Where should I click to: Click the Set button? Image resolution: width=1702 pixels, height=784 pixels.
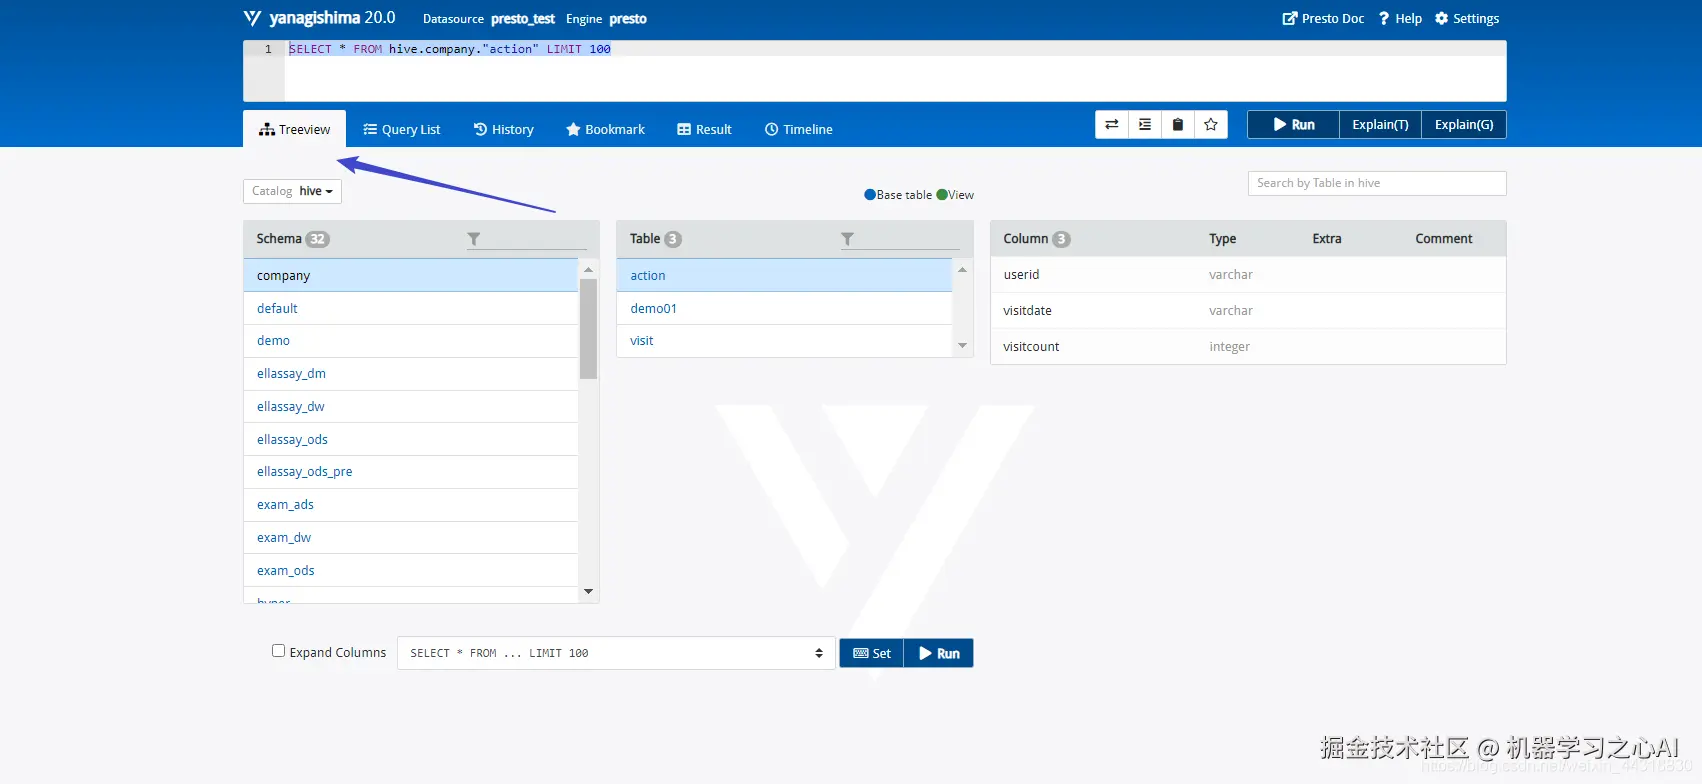pyautogui.click(x=872, y=653)
